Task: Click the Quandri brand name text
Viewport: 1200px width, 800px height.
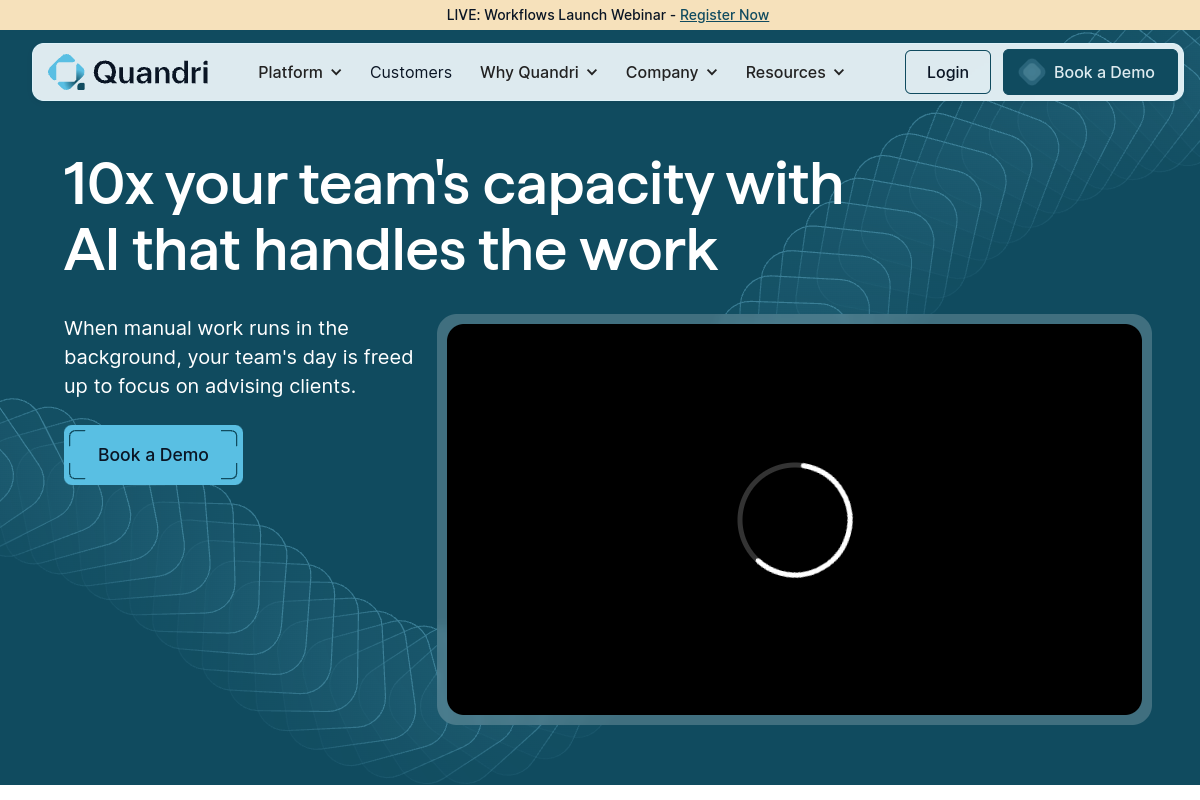Action: 151,72
